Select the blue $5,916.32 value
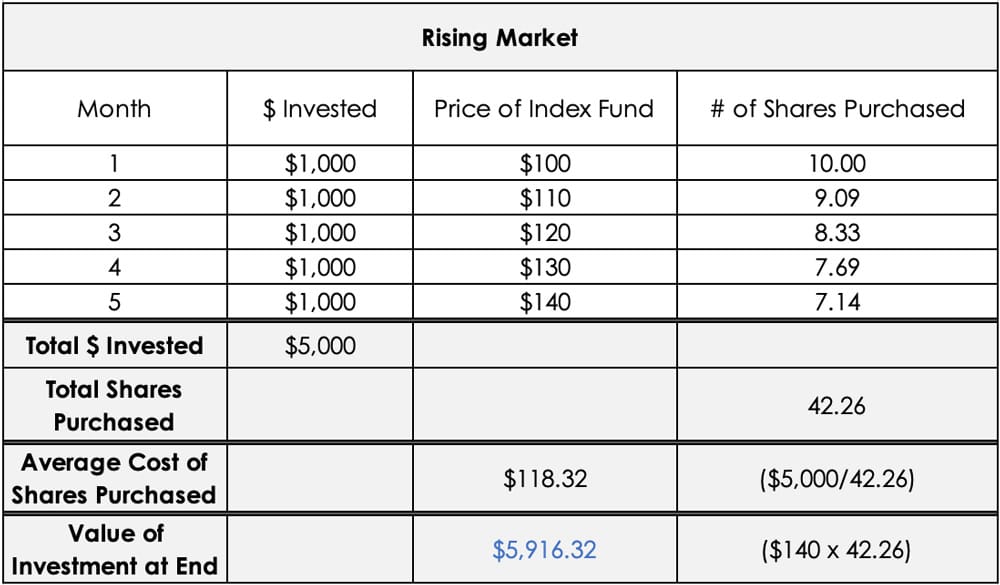1000x585 pixels. [545, 549]
